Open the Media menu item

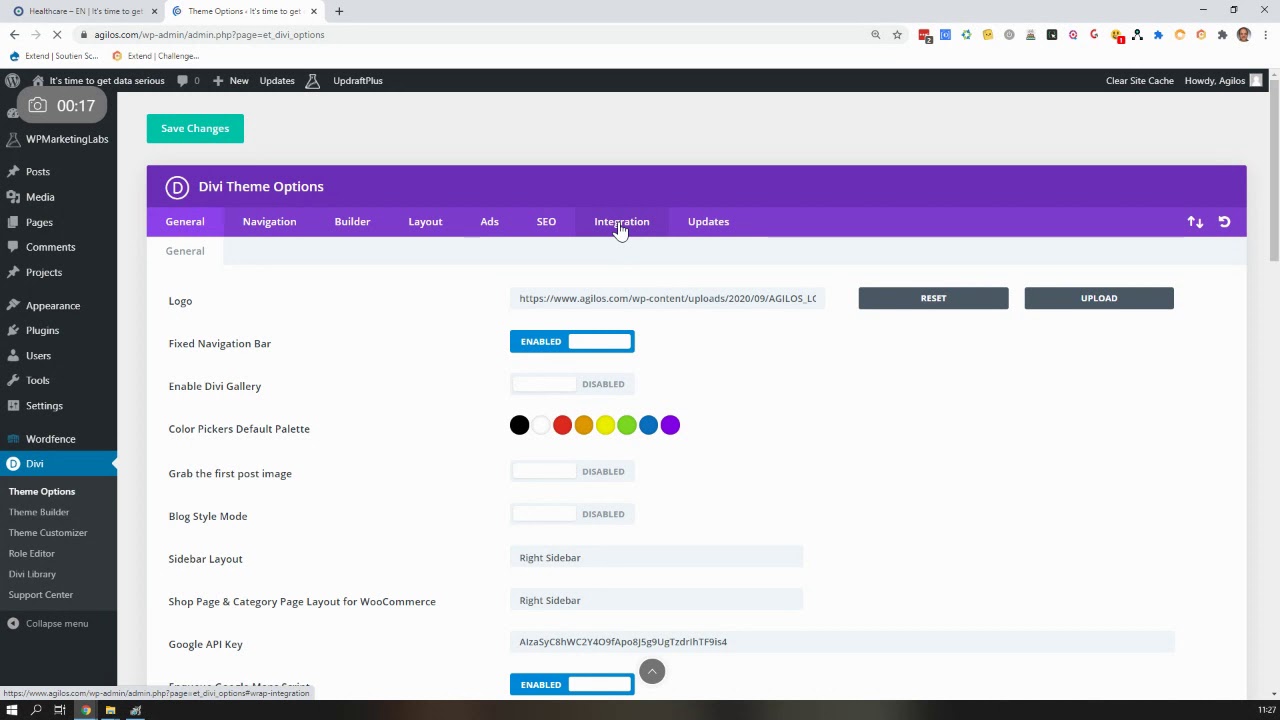pyautogui.click(x=40, y=197)
